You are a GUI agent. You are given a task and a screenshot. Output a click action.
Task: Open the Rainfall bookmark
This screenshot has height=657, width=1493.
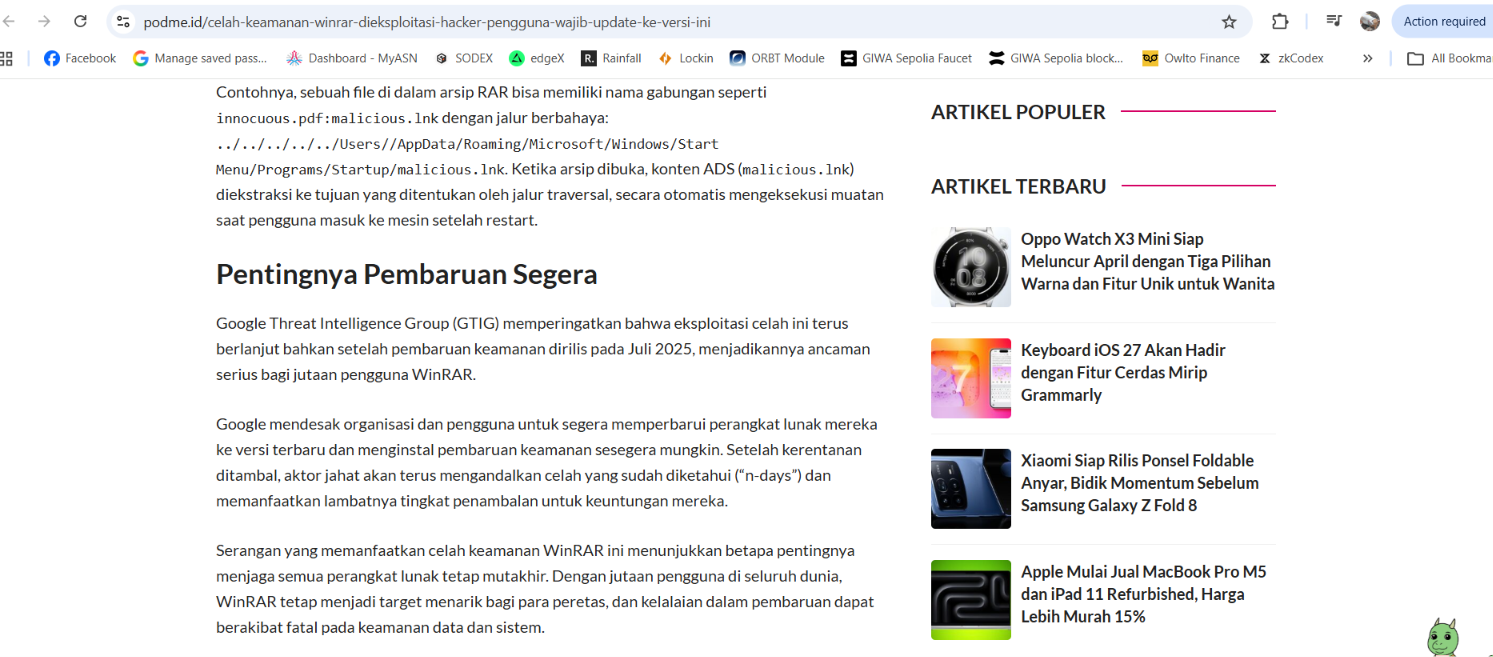coord(611,58)
